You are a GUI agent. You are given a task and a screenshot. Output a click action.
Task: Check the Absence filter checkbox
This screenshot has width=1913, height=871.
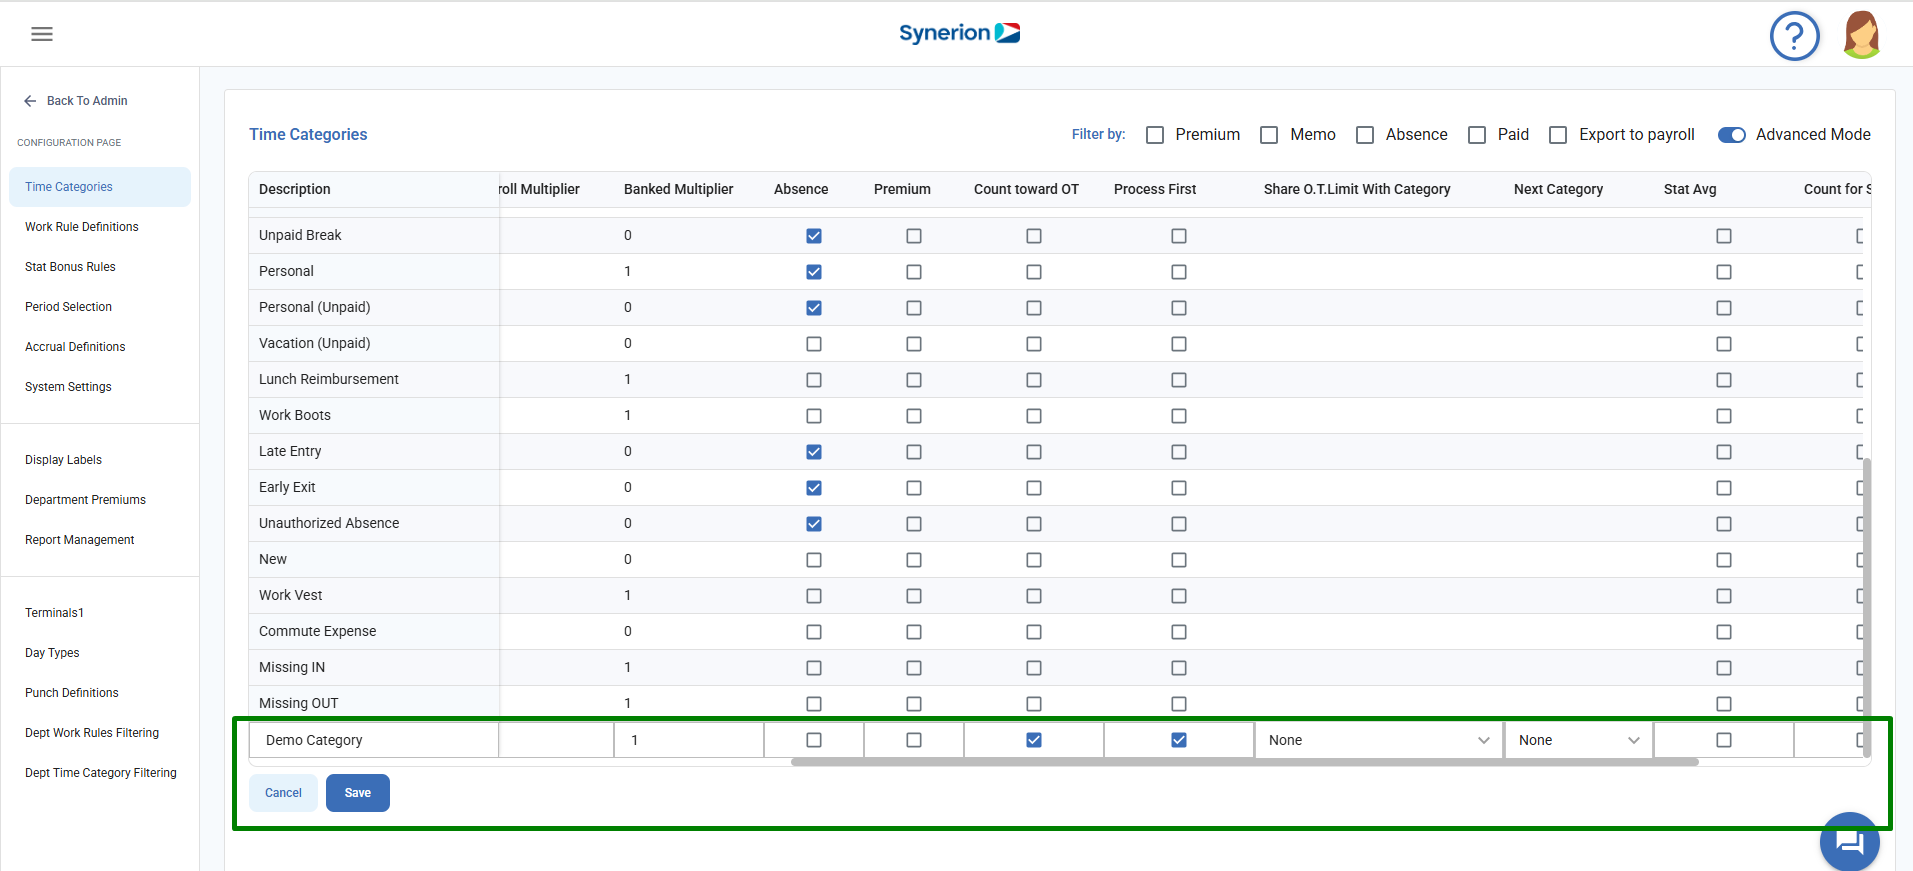(1365, 135)
